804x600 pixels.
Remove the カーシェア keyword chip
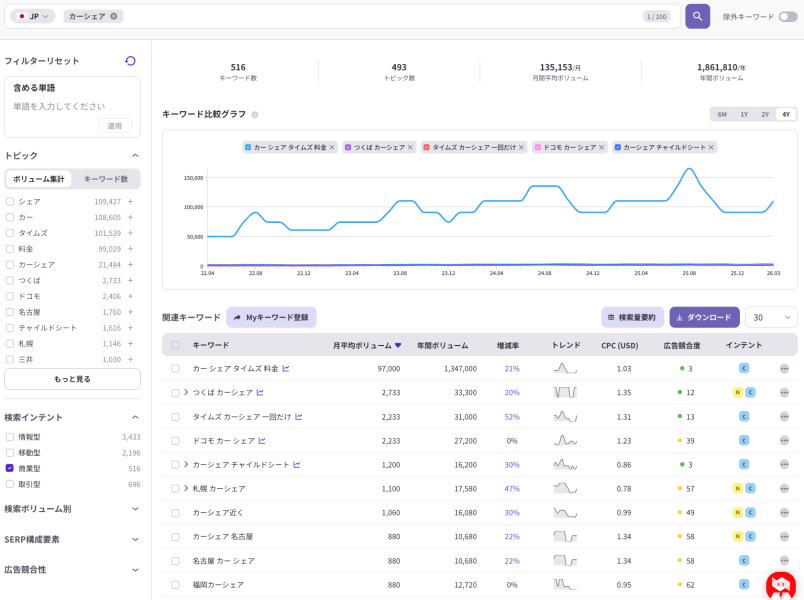[x=114, y=16]
